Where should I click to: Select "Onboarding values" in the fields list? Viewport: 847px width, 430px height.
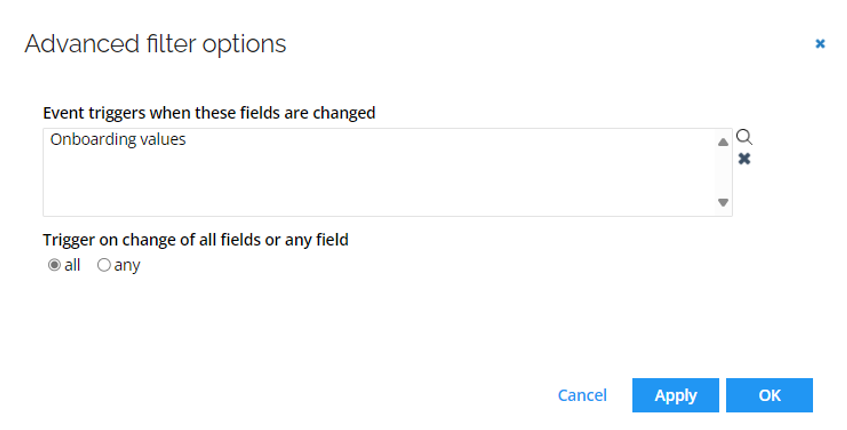(118, 140)
